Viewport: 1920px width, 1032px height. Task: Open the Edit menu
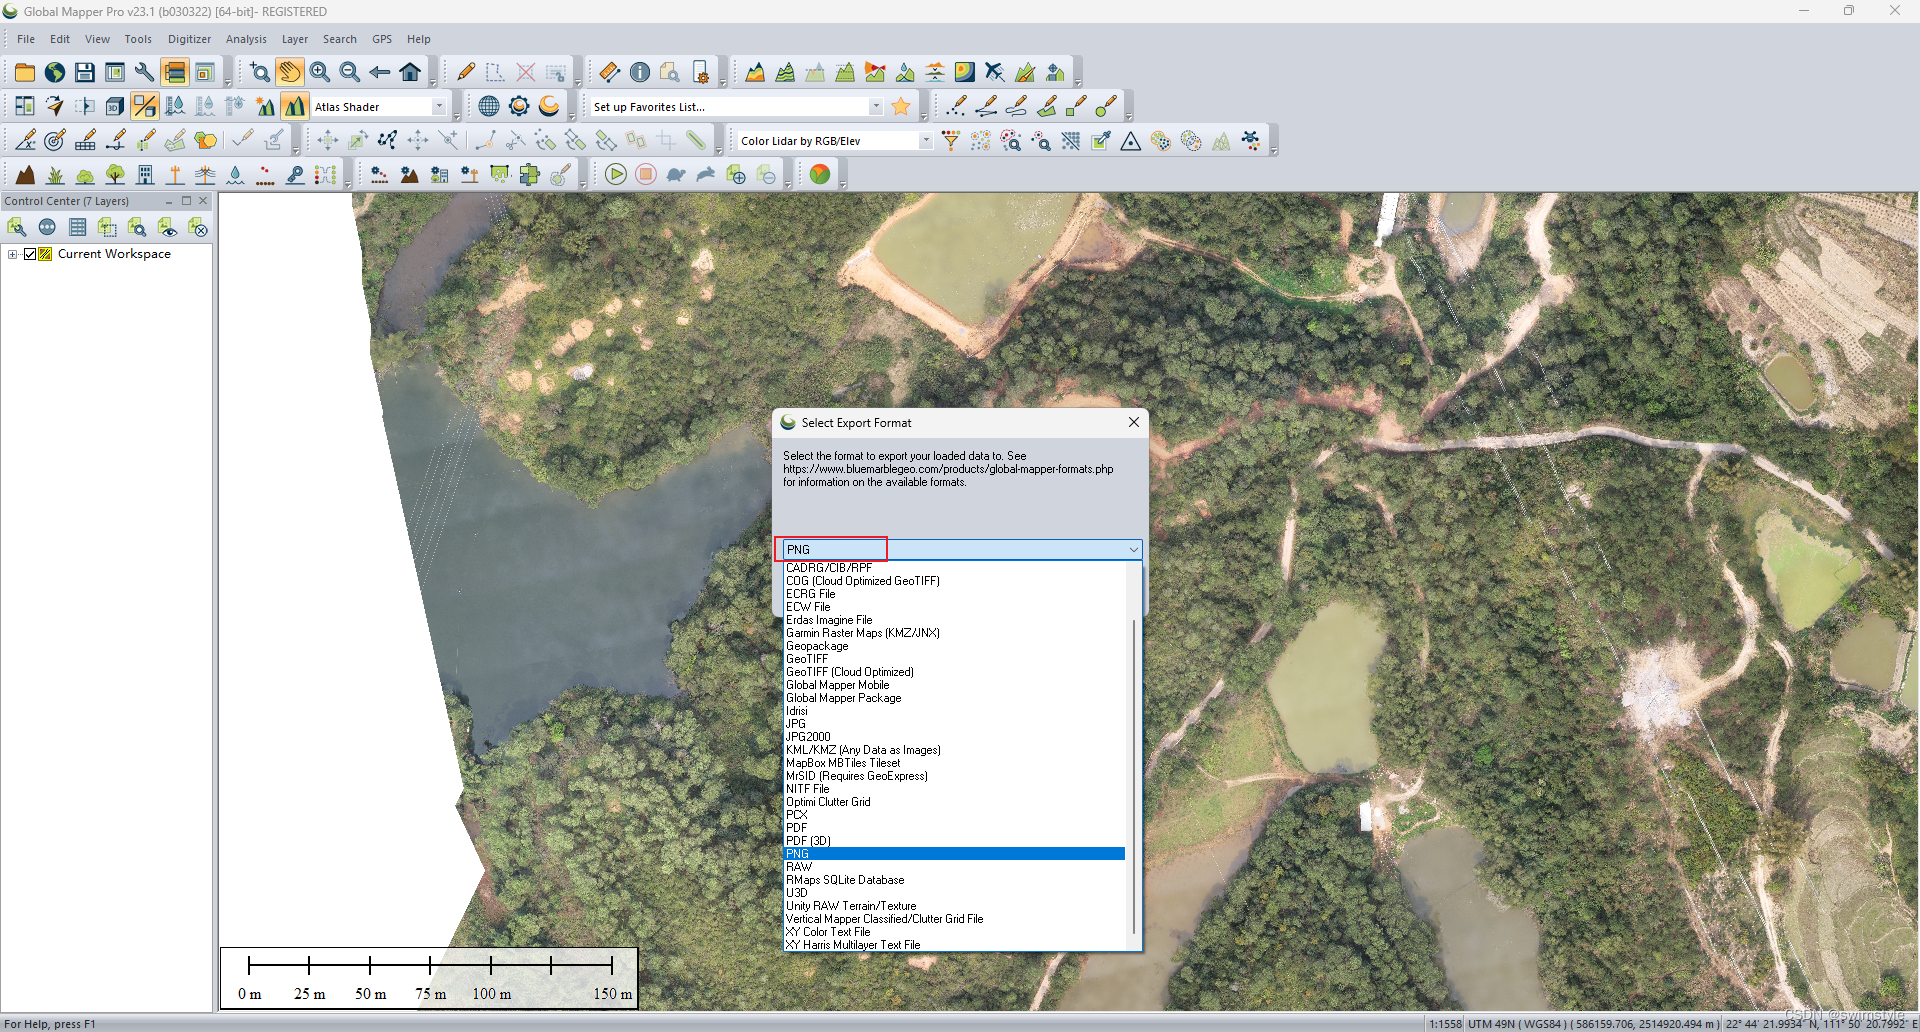coord(60,39)
